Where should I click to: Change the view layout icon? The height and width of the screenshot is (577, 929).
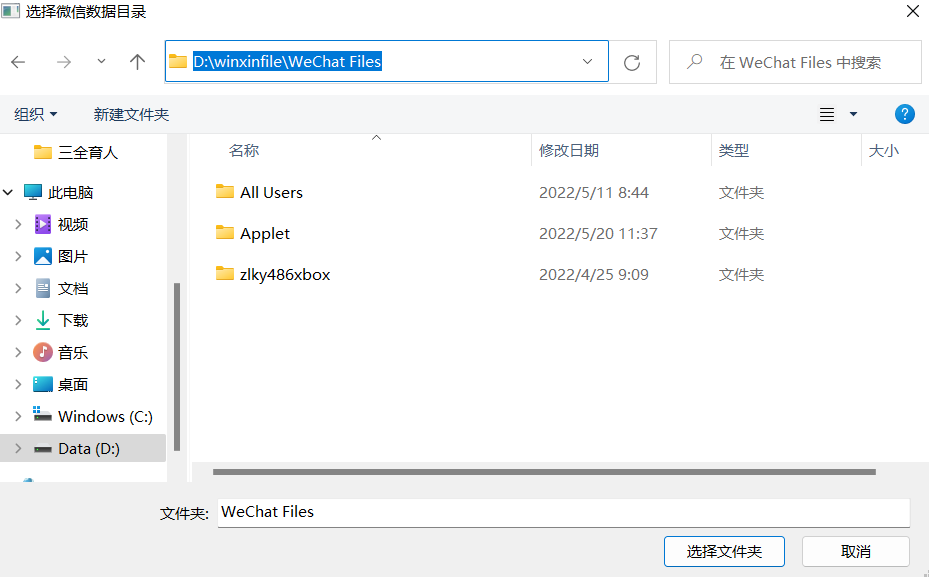coord(827,114)
